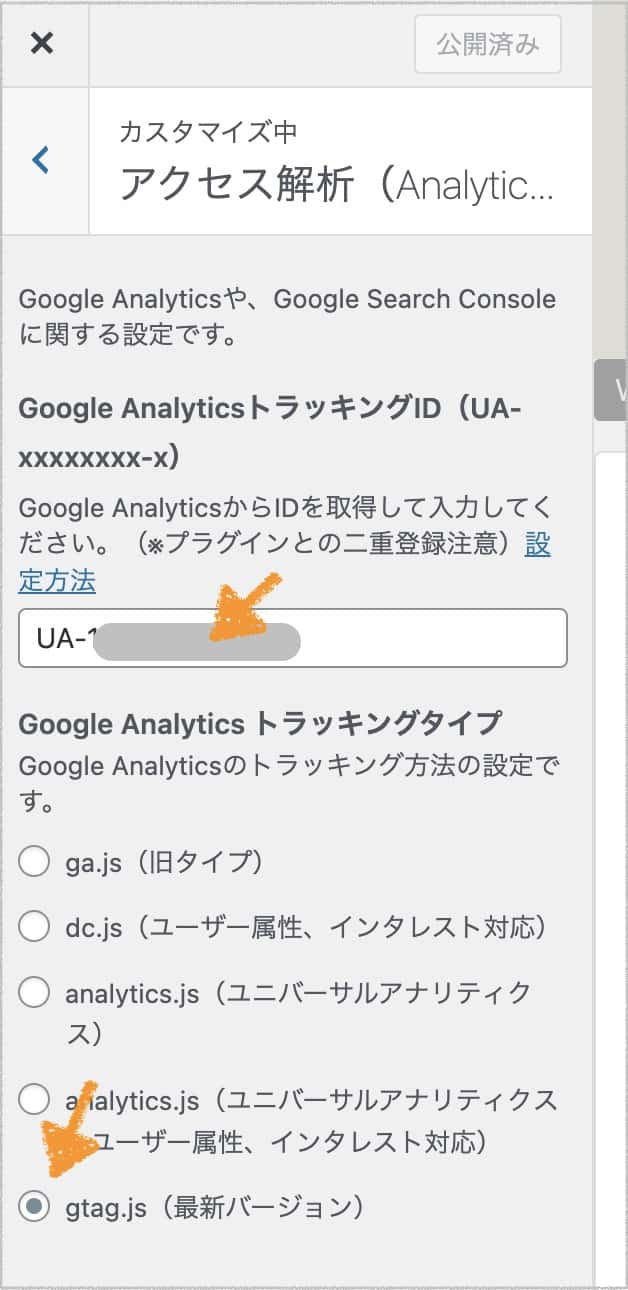Select analytics.js with user attributes option
This screenshot has width=628, height=1290.
pyautogui.click(x=34, y=1101)
